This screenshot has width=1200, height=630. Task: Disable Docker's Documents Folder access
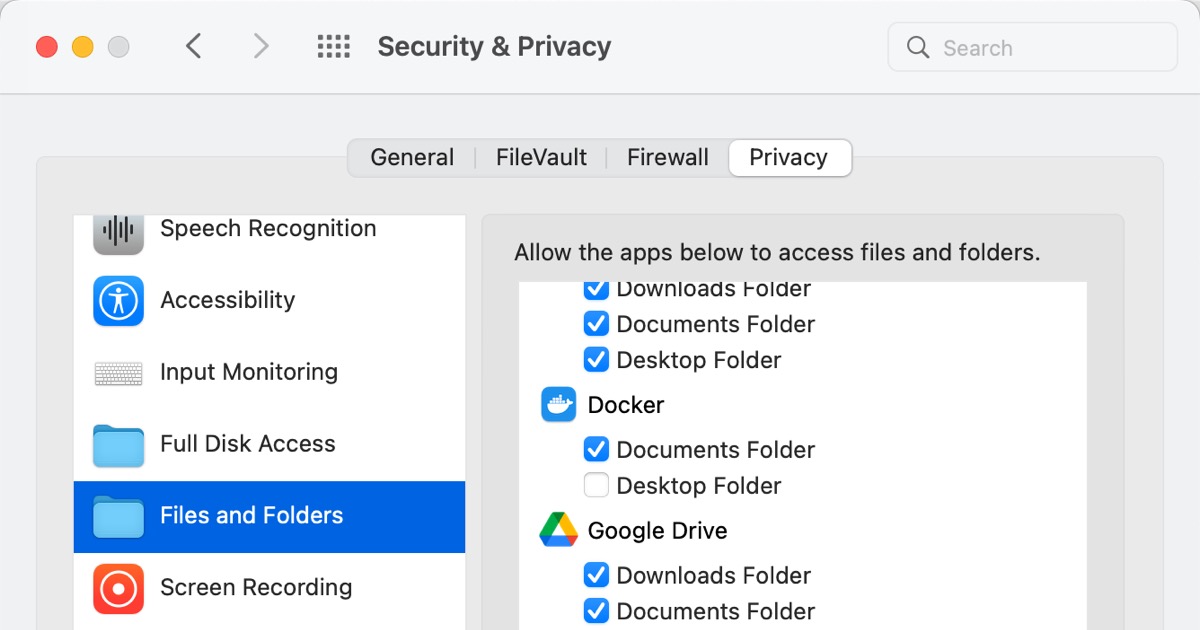(596, 450)
